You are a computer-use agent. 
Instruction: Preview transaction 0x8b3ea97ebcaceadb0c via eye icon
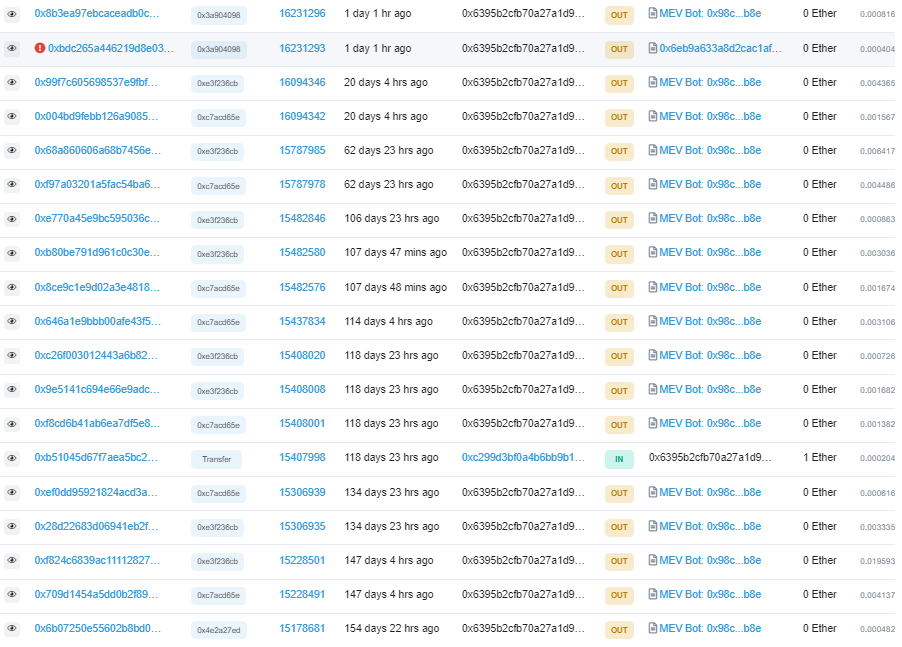point(12,14)
